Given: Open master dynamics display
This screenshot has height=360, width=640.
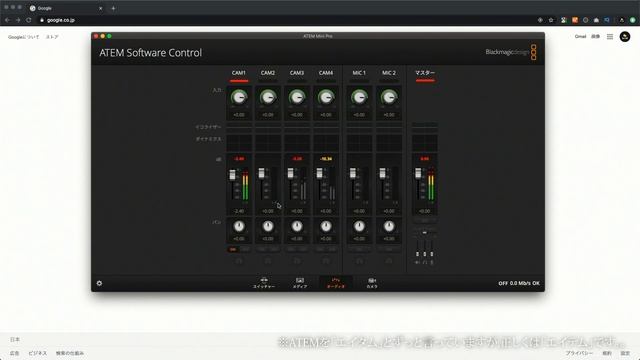Looking at the screenshot, I should (x=424, y=143).
